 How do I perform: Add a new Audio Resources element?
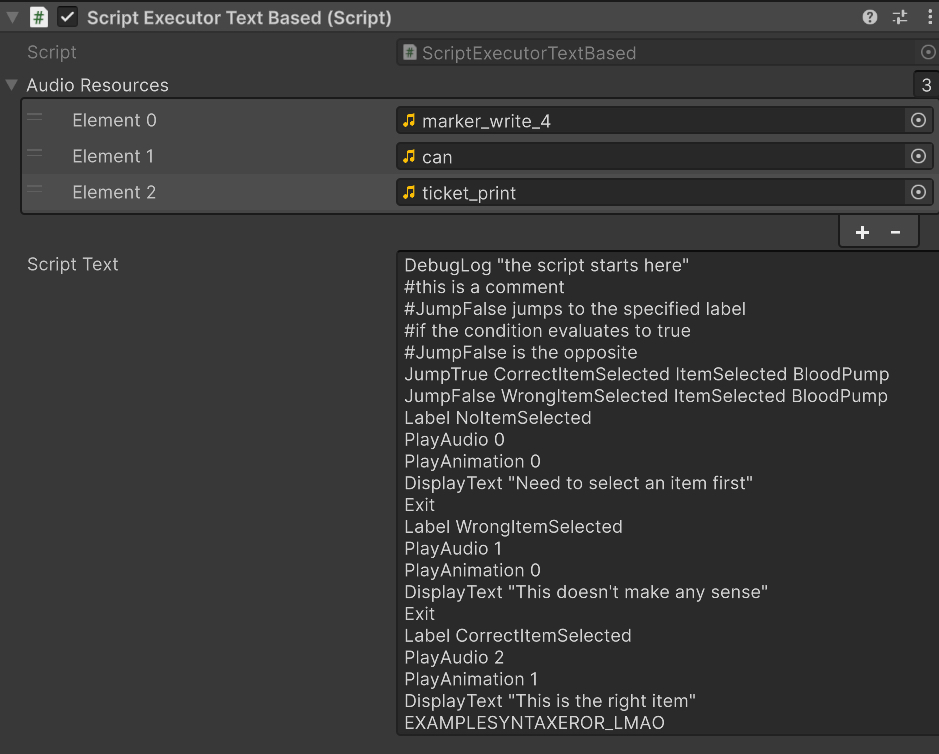(862, 232)
